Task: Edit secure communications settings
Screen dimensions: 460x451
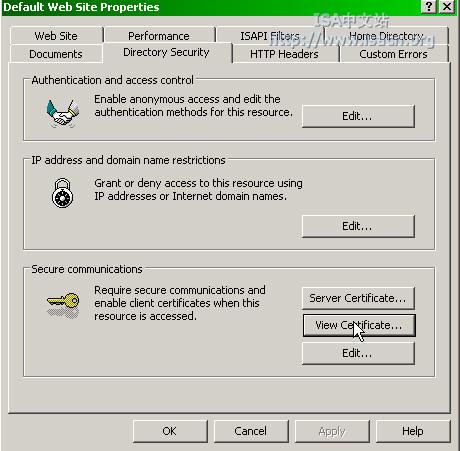Action: 358,353
